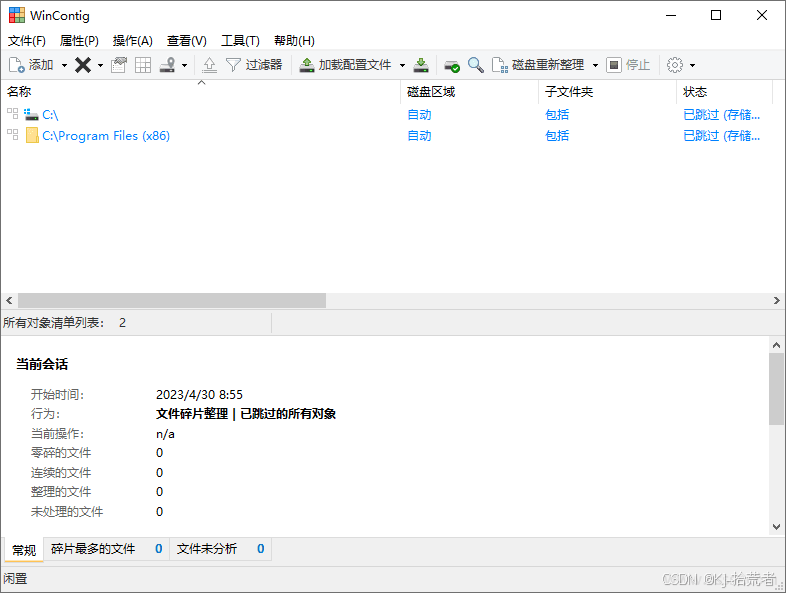Click the start time 2023/4/30 8:55
Screen dimensions: 786x593
pos(199,394)
